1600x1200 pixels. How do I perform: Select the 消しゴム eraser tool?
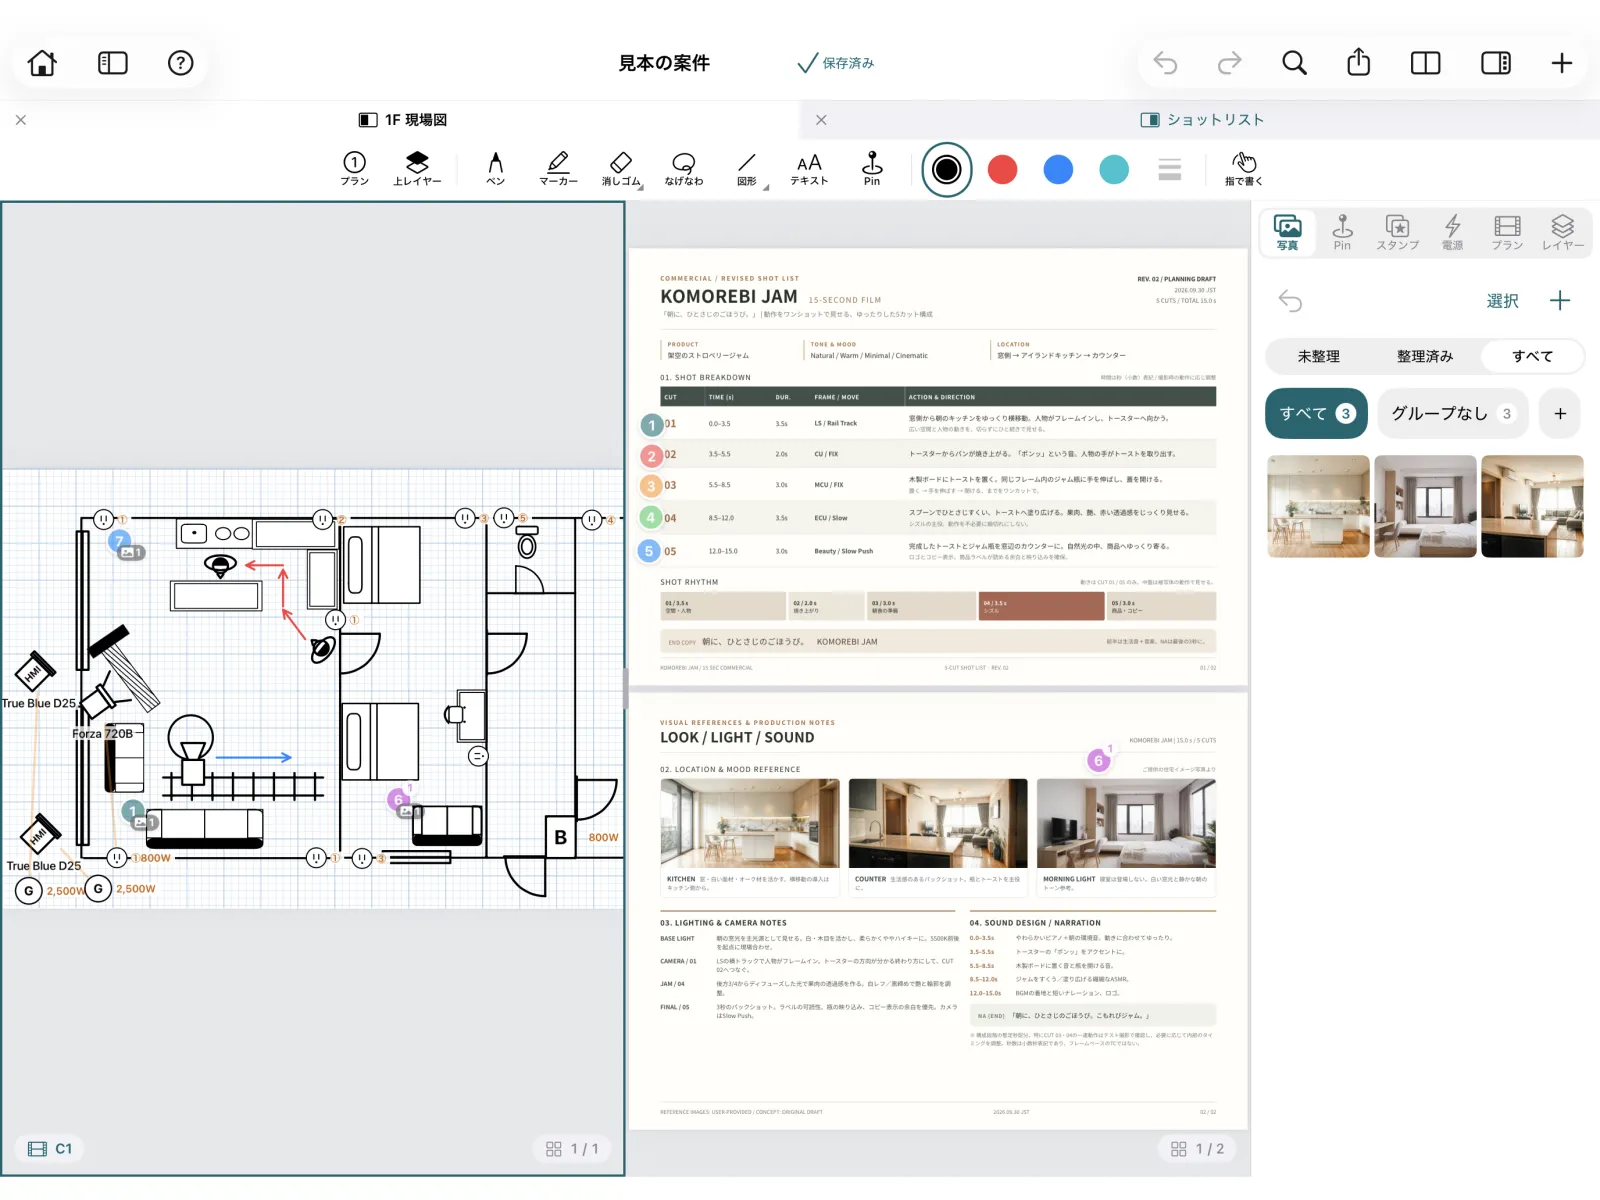click(x=621, y=168)
